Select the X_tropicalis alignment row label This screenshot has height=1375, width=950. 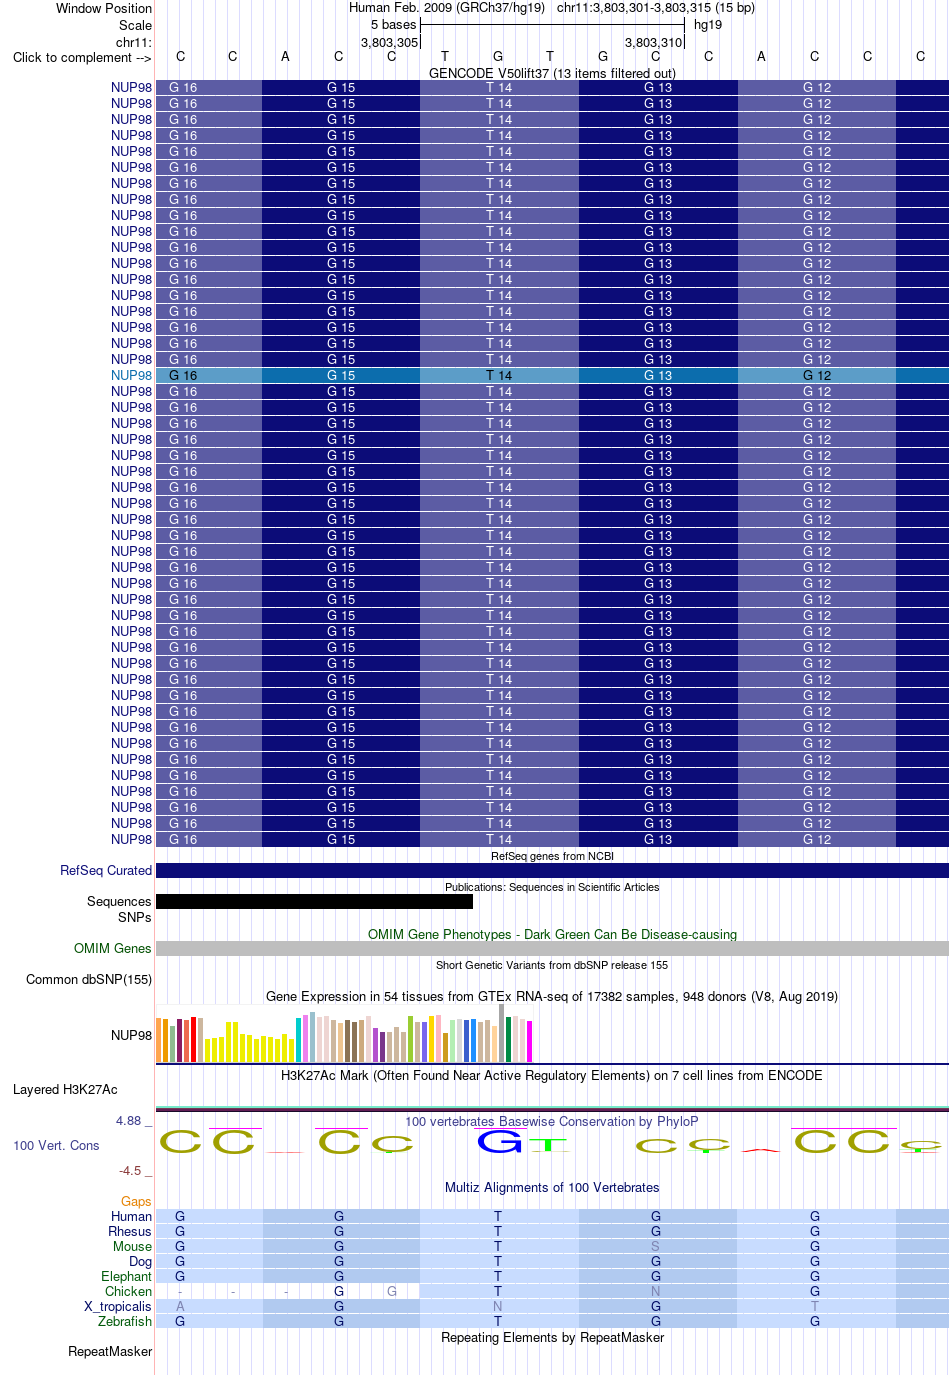click(117, 1306)
